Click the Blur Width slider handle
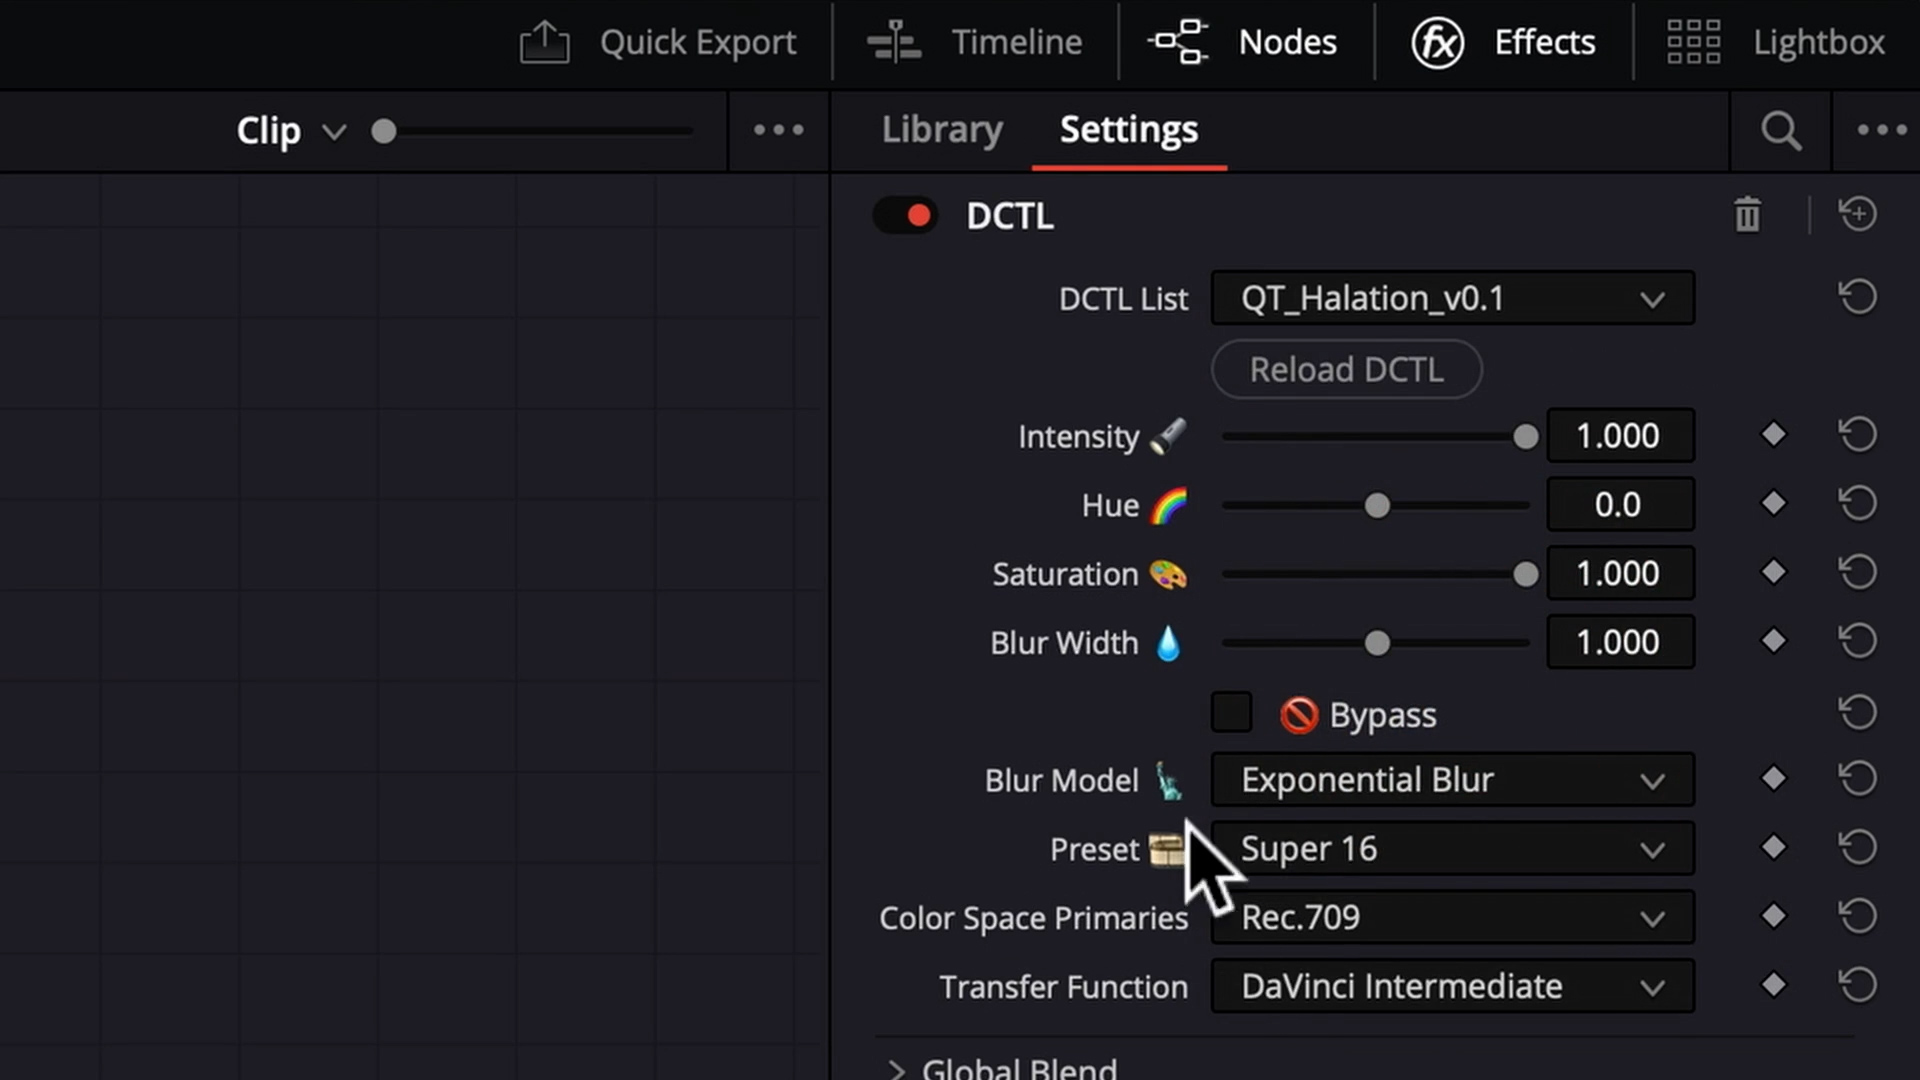 coord(1377,643)
